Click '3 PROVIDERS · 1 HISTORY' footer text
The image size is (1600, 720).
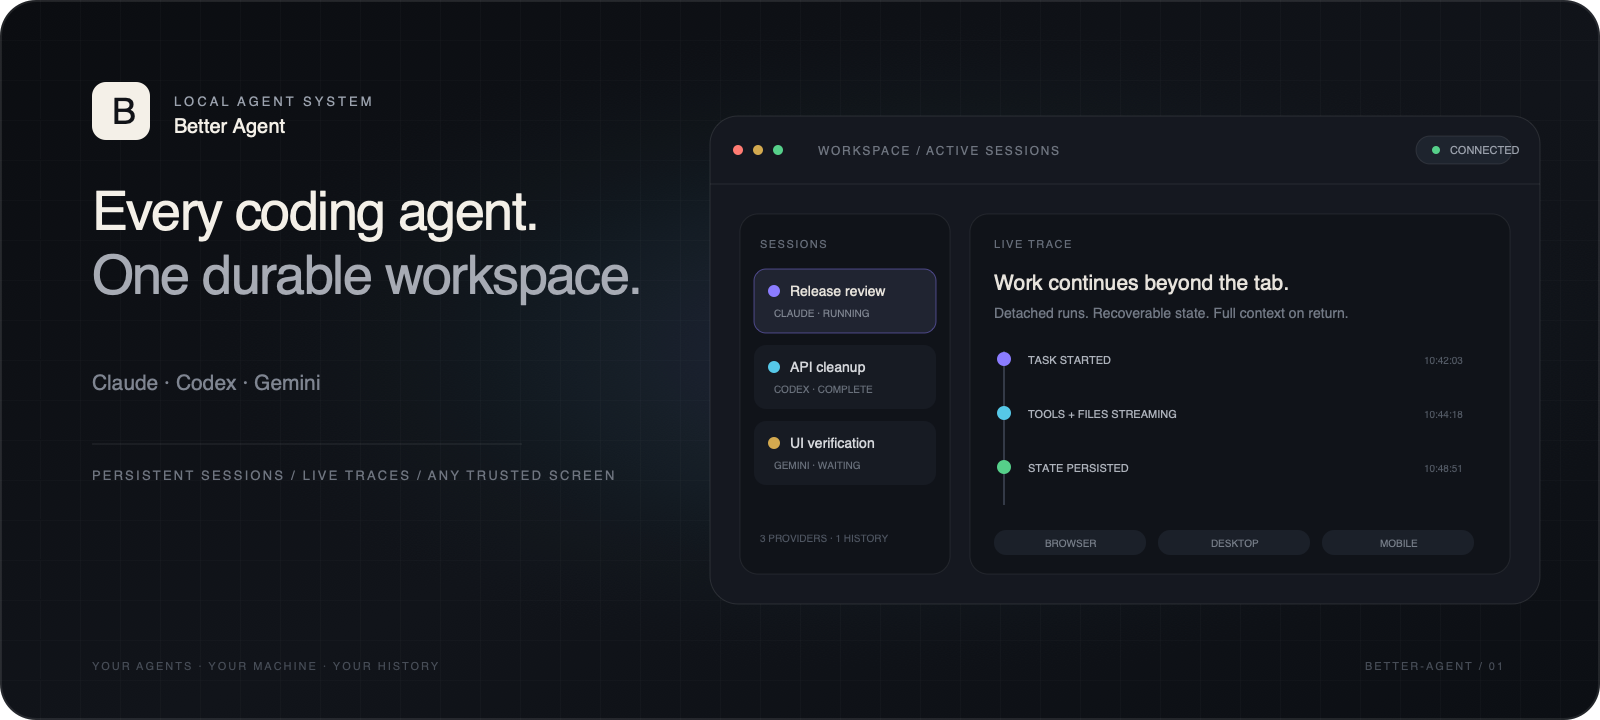[x=824, y=538]
